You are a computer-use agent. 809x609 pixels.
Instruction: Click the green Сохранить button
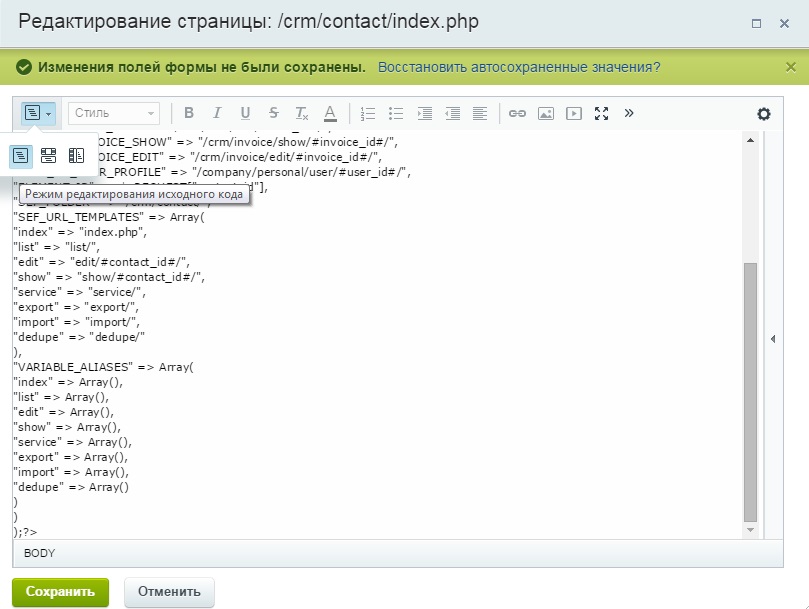[x=60, y=591]
